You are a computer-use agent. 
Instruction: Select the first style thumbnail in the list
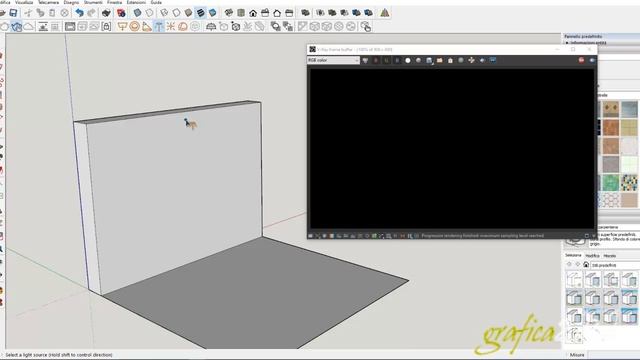pos(574,280)
